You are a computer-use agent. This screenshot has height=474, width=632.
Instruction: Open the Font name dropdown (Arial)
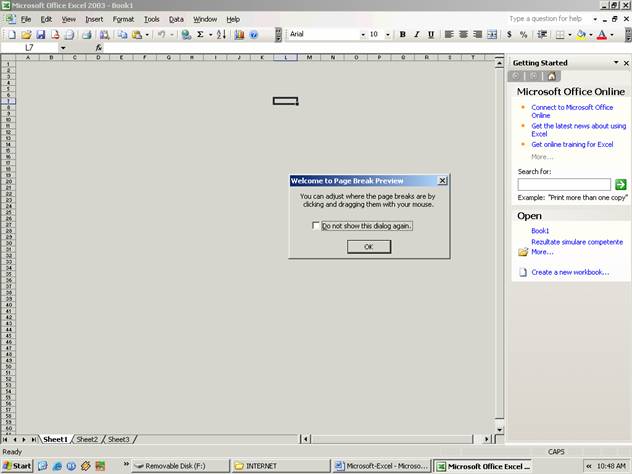[x=363, y=35]
